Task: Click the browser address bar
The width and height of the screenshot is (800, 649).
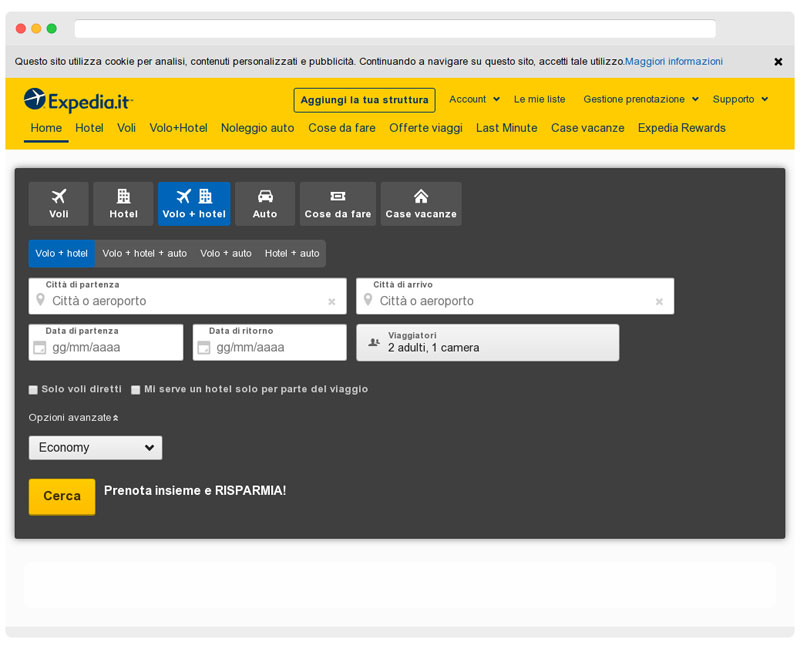Action: 395,29
